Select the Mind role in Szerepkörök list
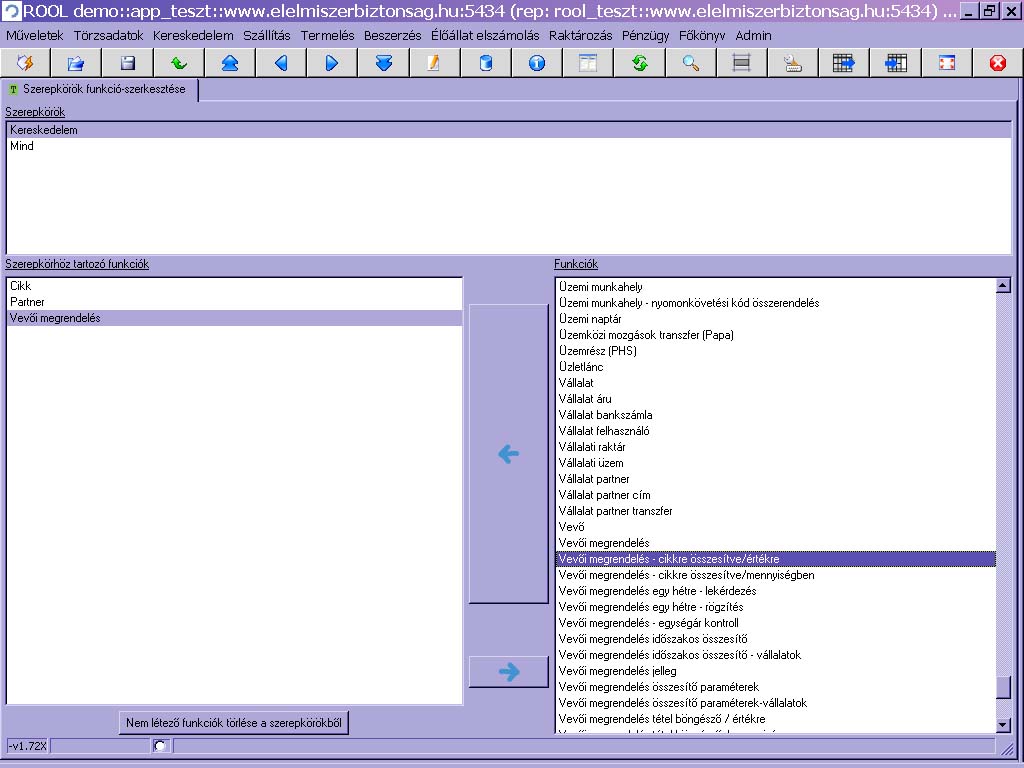The width and height of the screenshot is (1024, 768). [x=22, y=146]
